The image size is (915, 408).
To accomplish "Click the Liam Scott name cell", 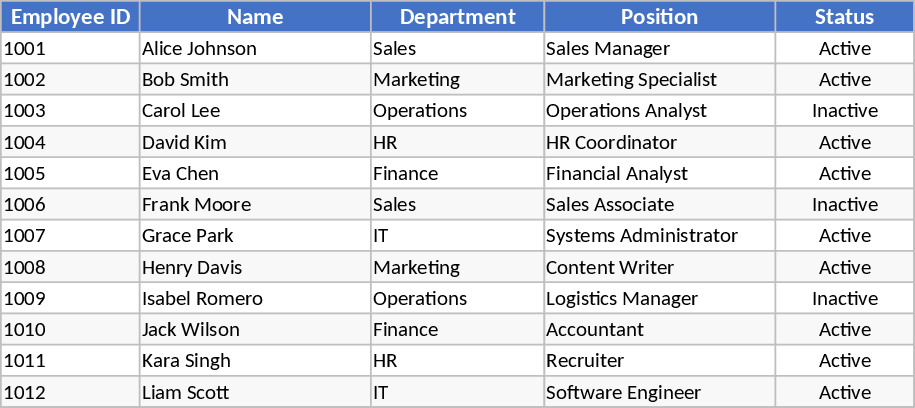I will click(x=185, y=392).
